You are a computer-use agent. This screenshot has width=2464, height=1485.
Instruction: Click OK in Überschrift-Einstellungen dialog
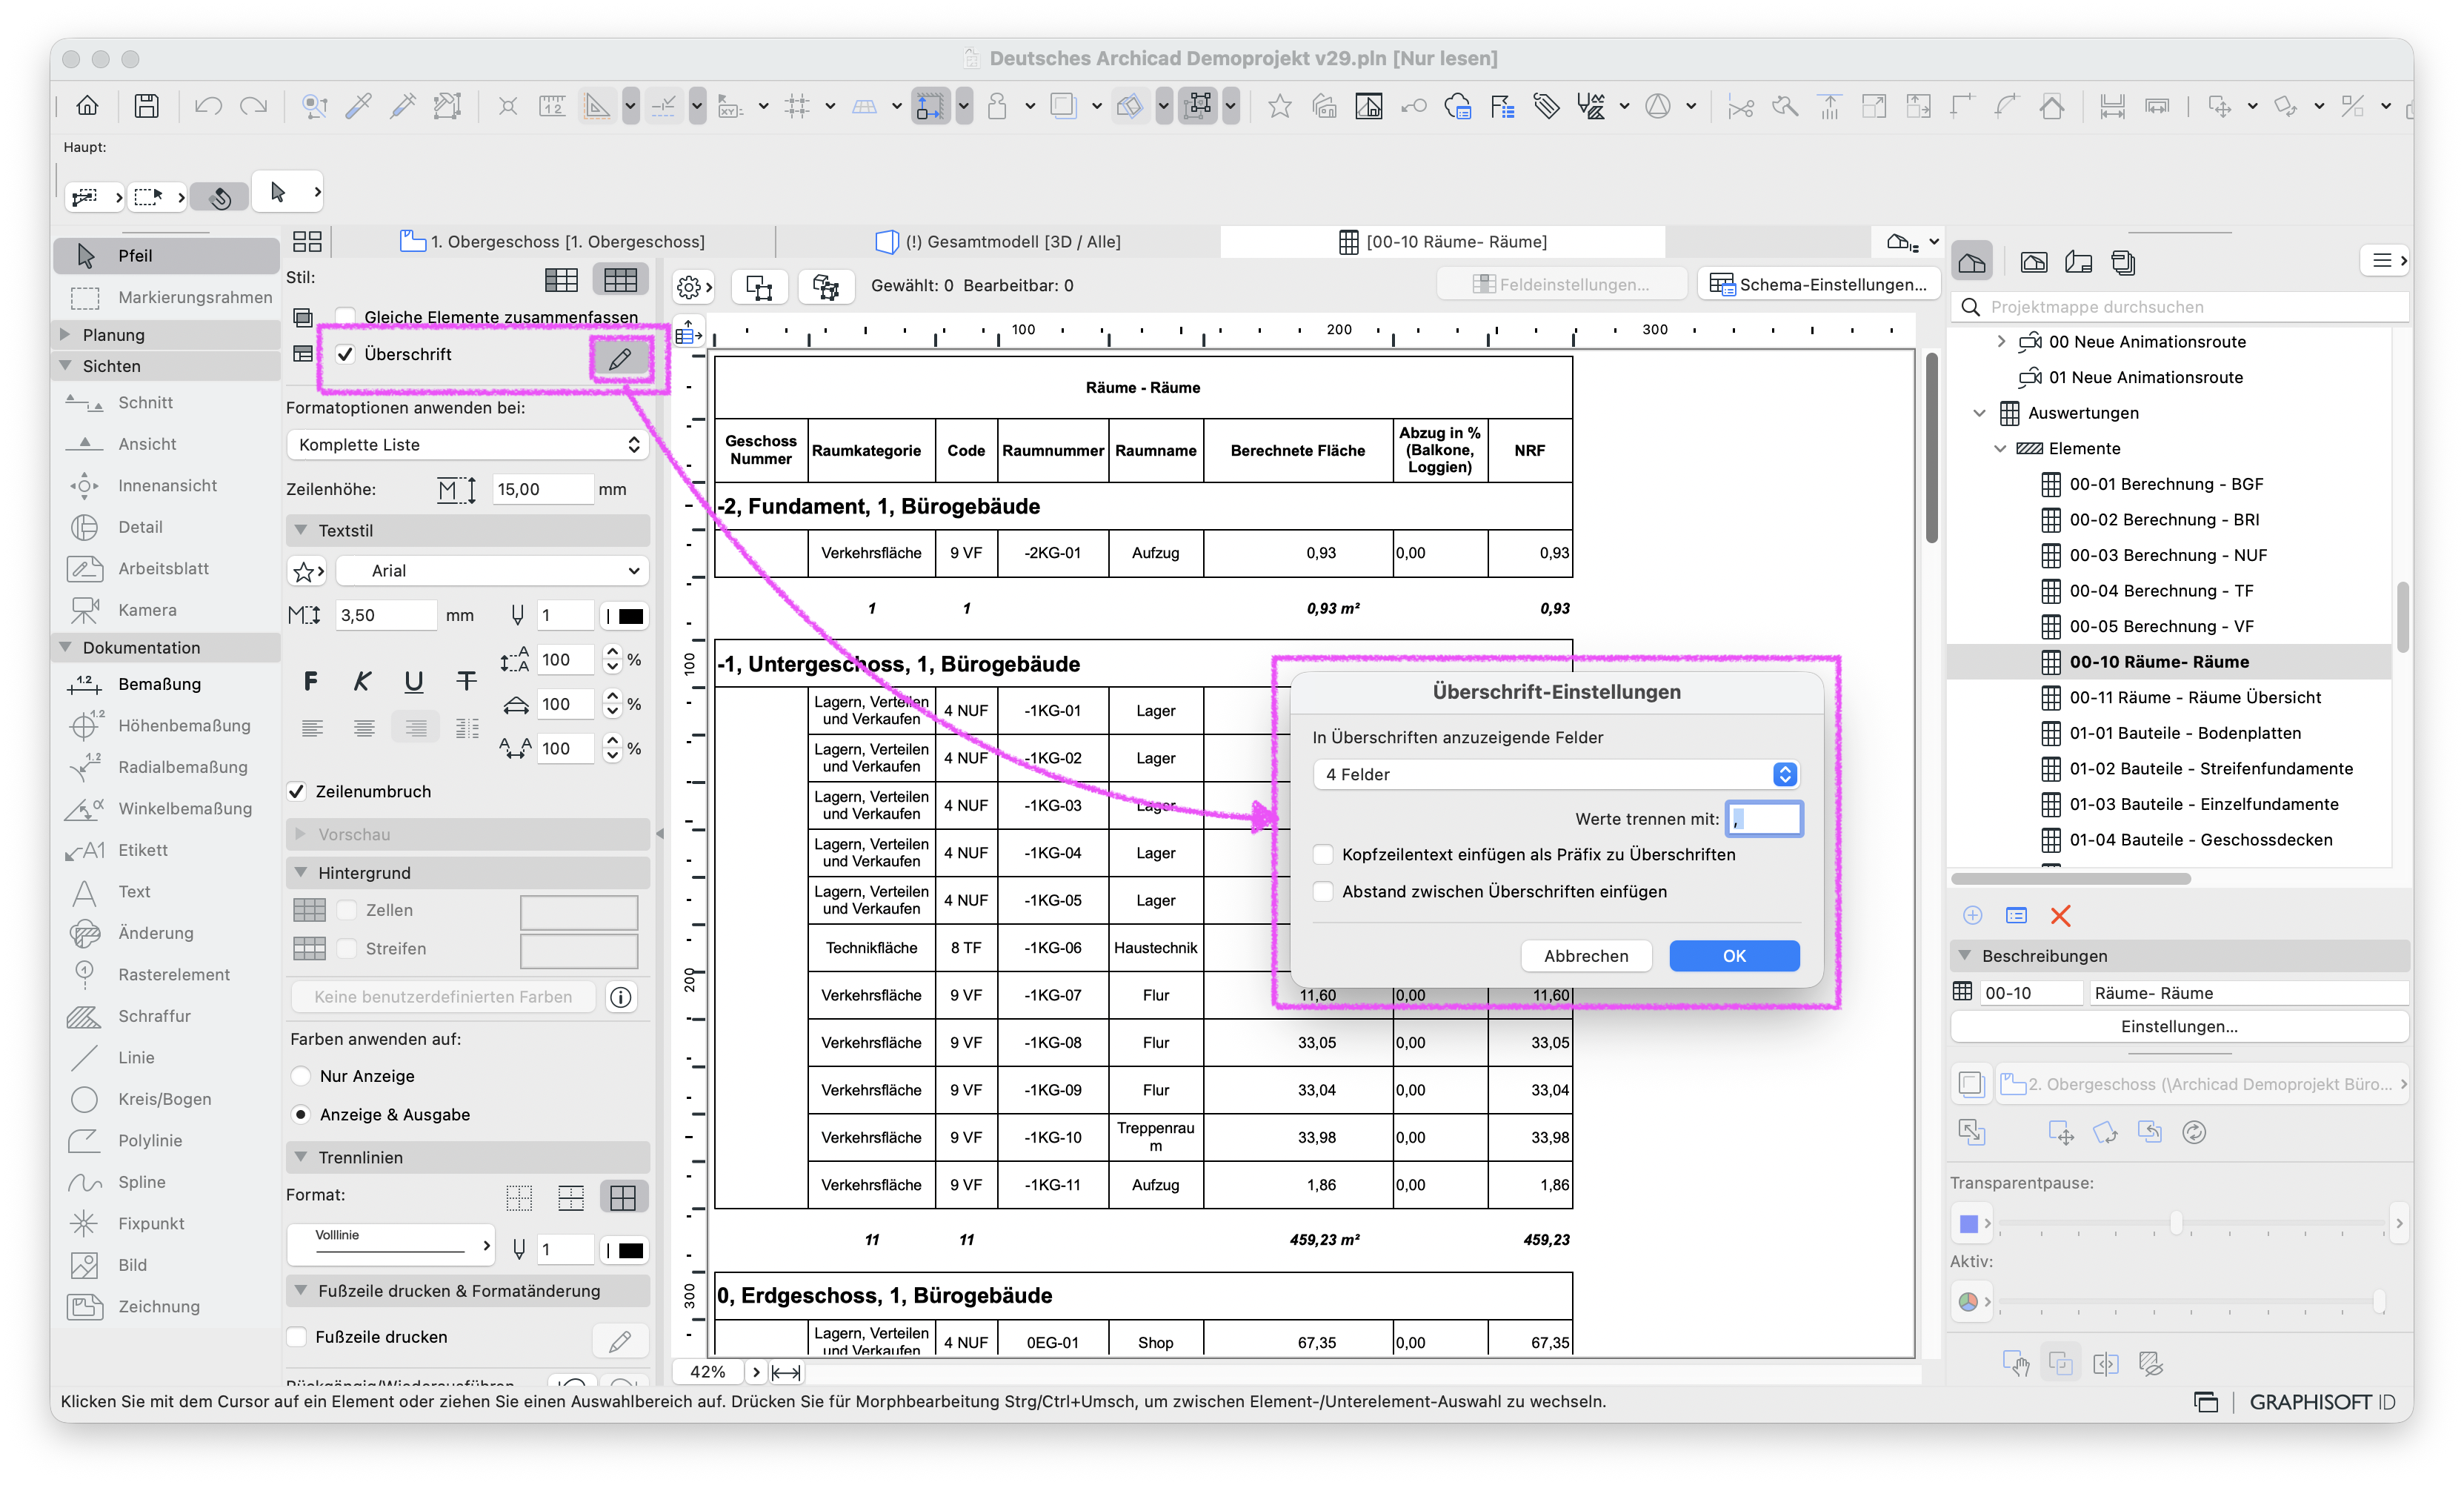coord(1734,955)
